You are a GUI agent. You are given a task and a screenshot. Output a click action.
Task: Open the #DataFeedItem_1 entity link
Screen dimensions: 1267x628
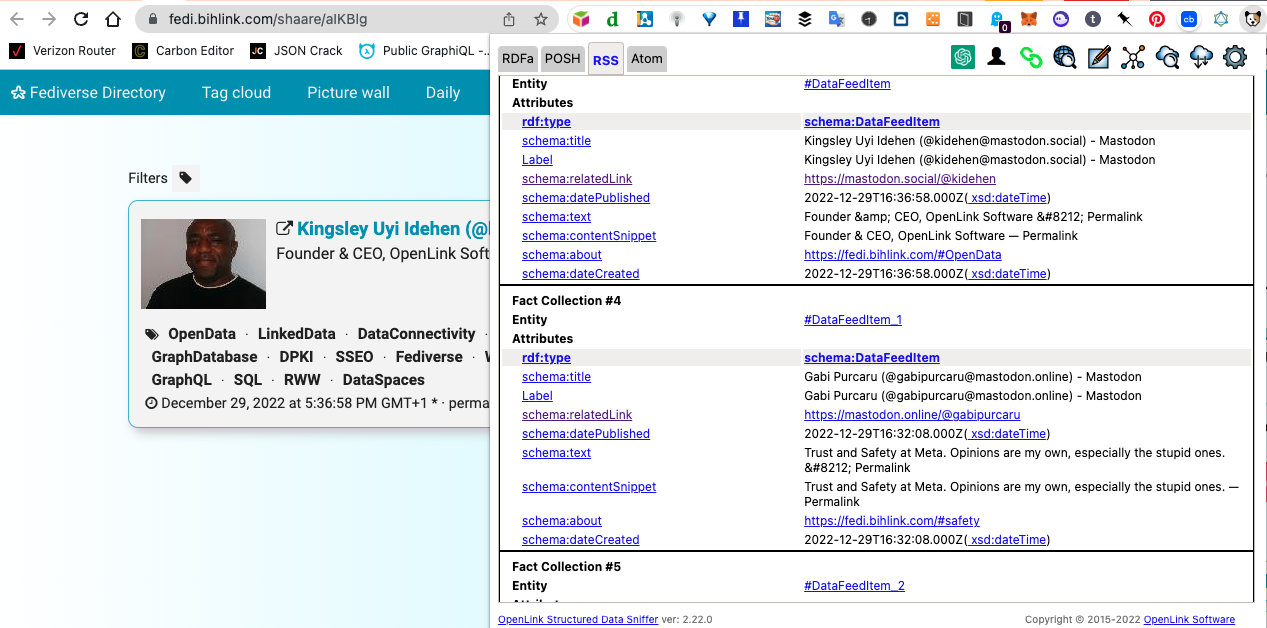tap(853, 320)
